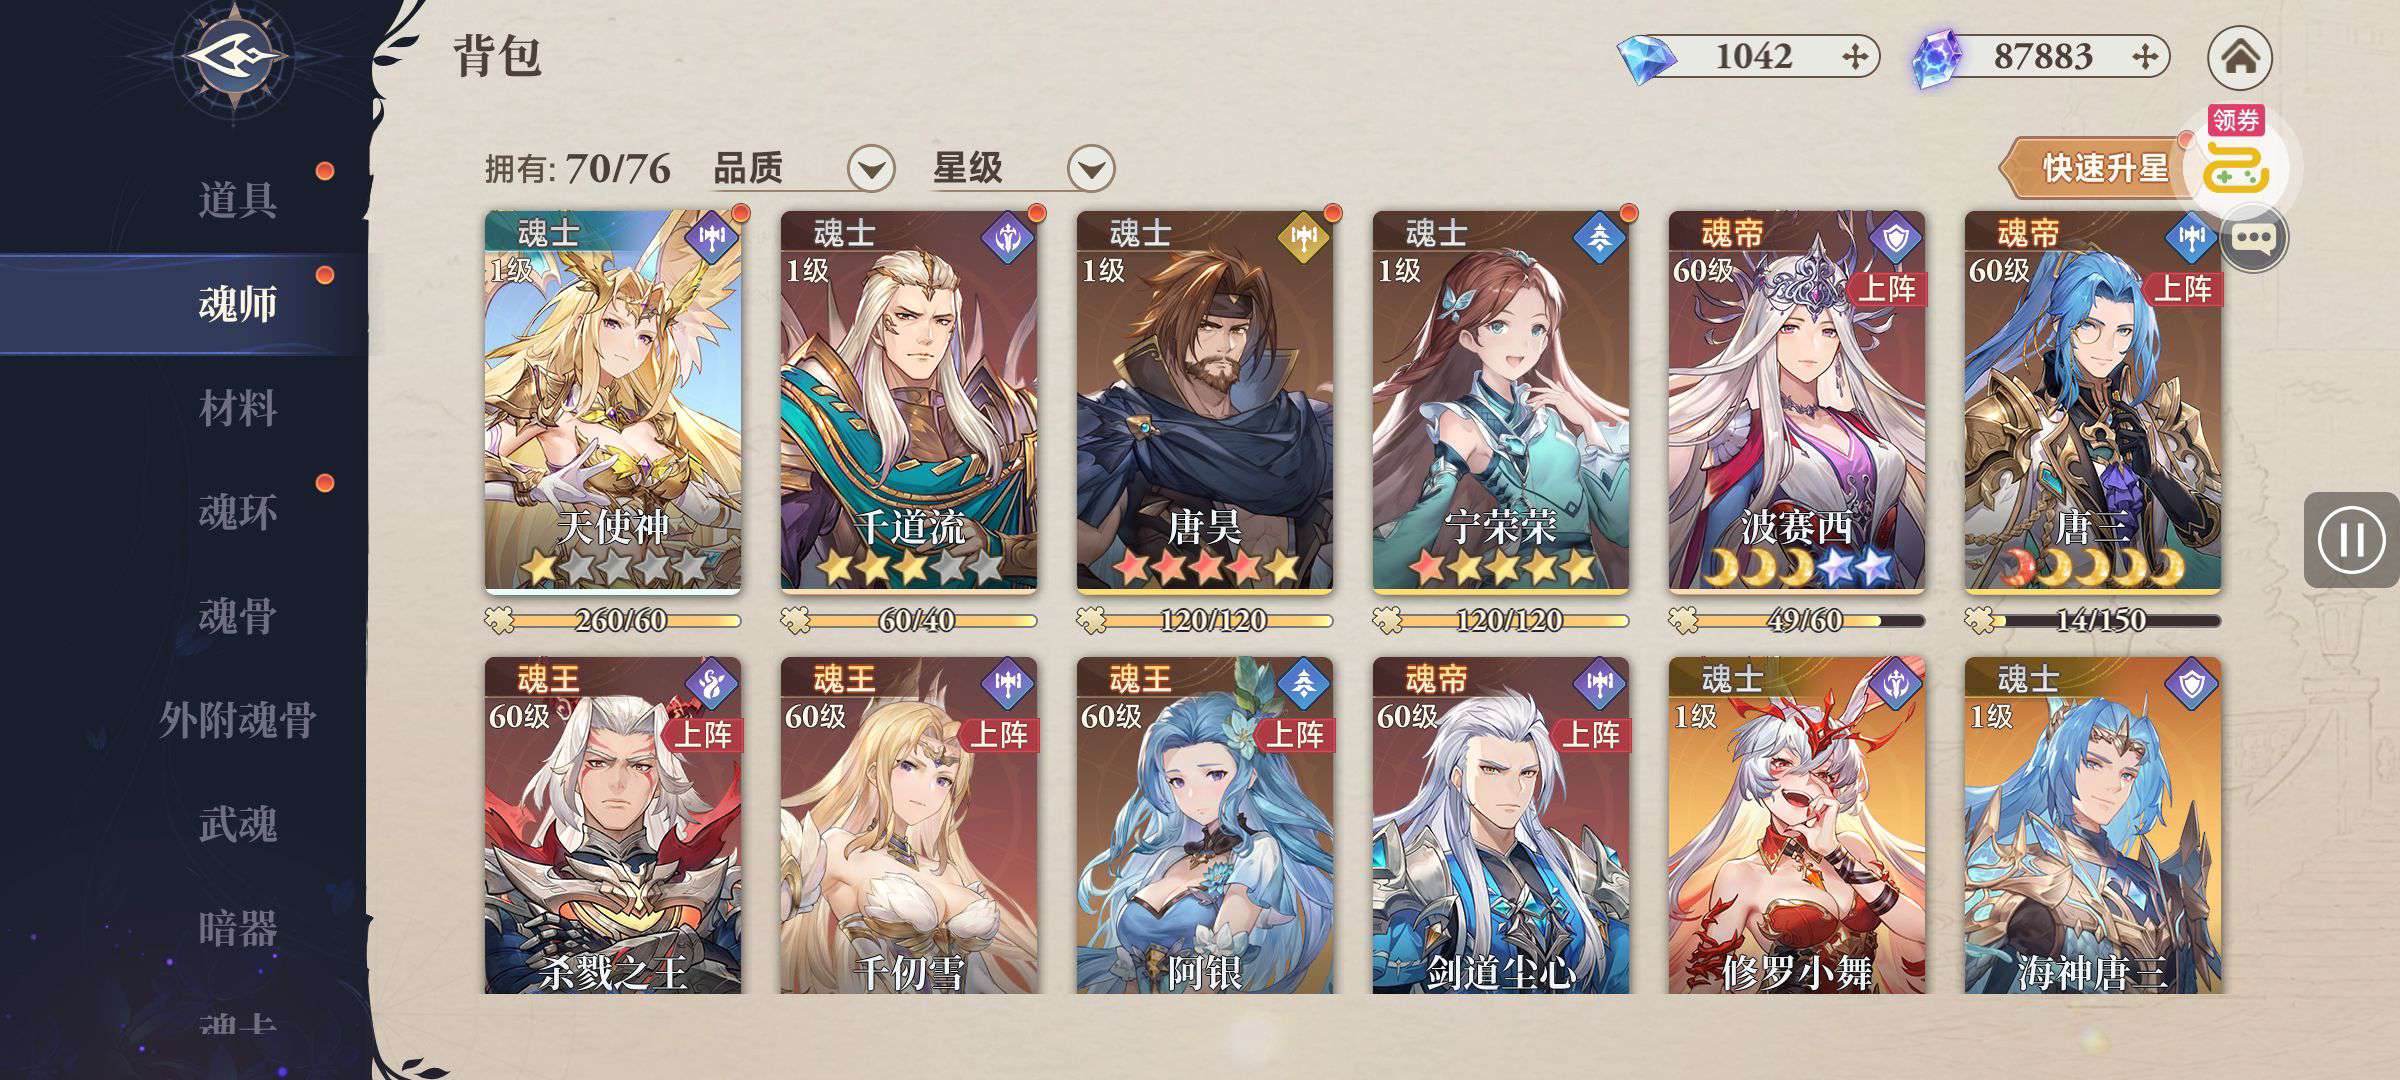Pause using the side pause button
Screen dimensions: 2400x1080
tap(2351, 540)
